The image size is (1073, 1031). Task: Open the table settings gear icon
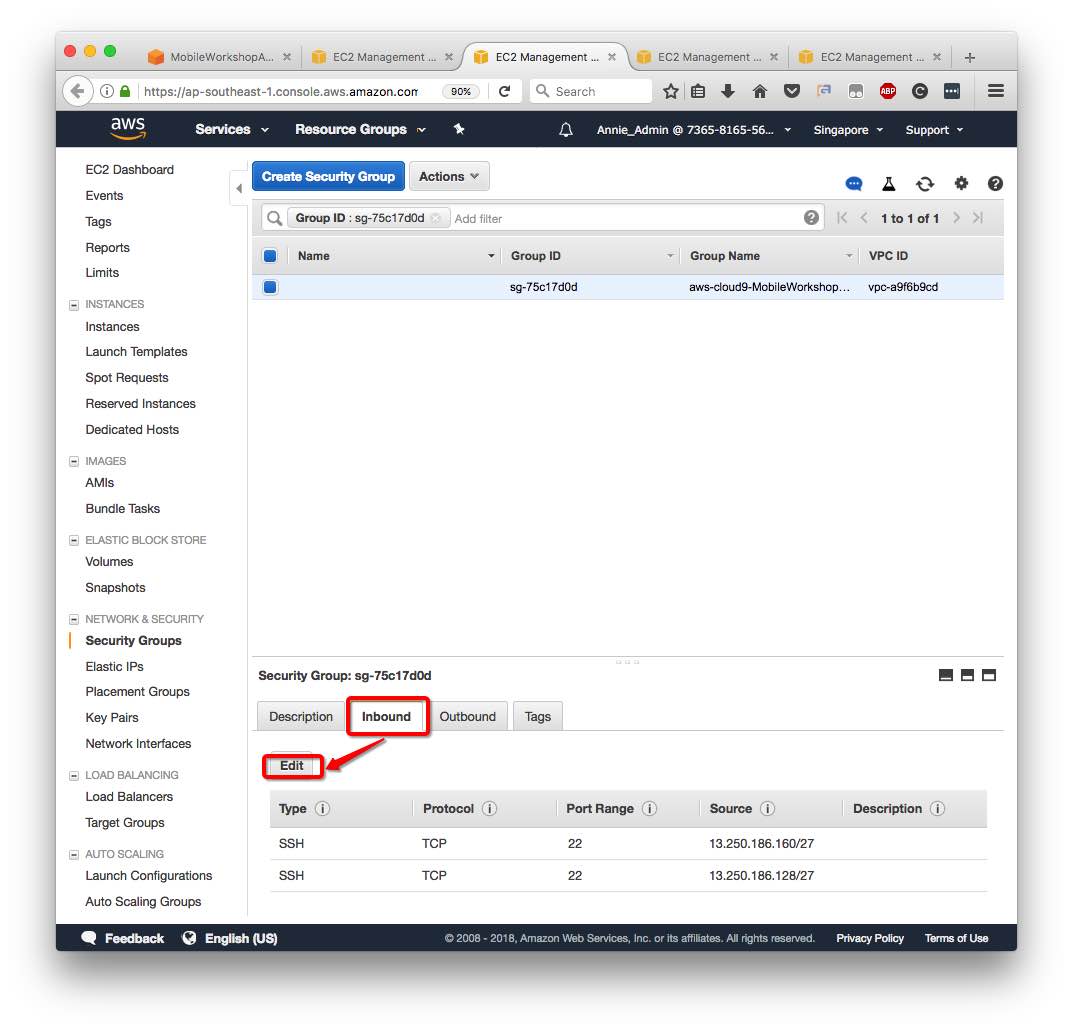[961, 183]
